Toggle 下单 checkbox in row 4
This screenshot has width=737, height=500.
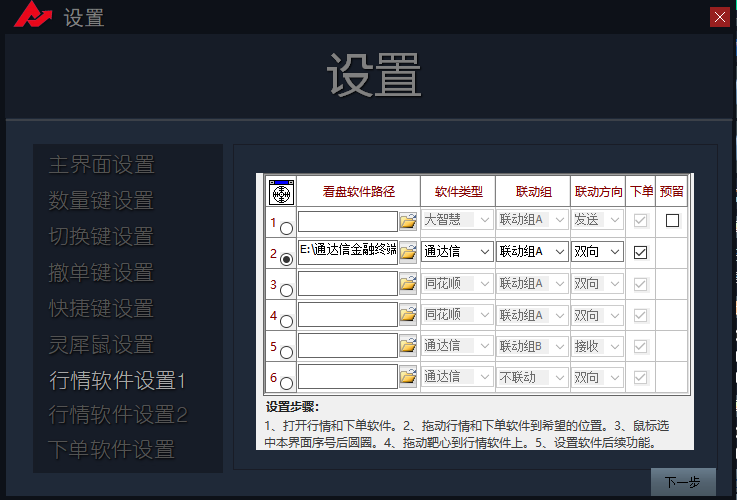pyautogui.click(x=640, y=315)
